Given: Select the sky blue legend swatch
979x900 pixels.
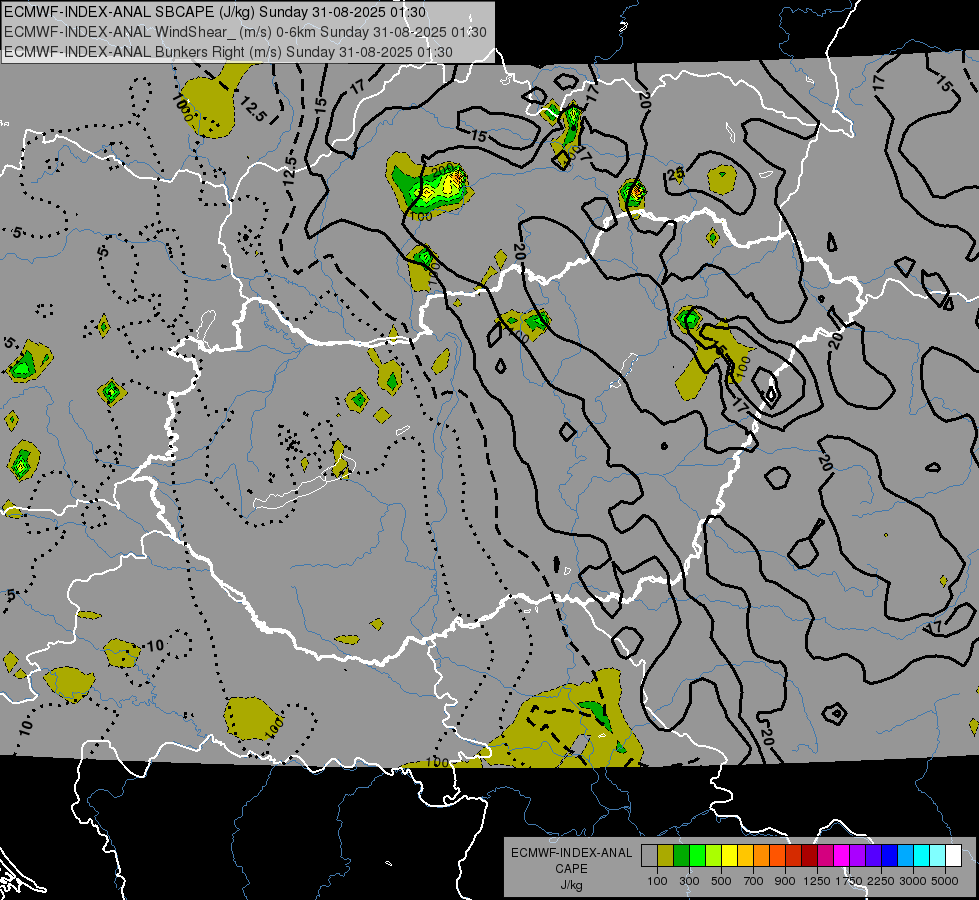Looking at the screenshot, I should coord(905,855).
